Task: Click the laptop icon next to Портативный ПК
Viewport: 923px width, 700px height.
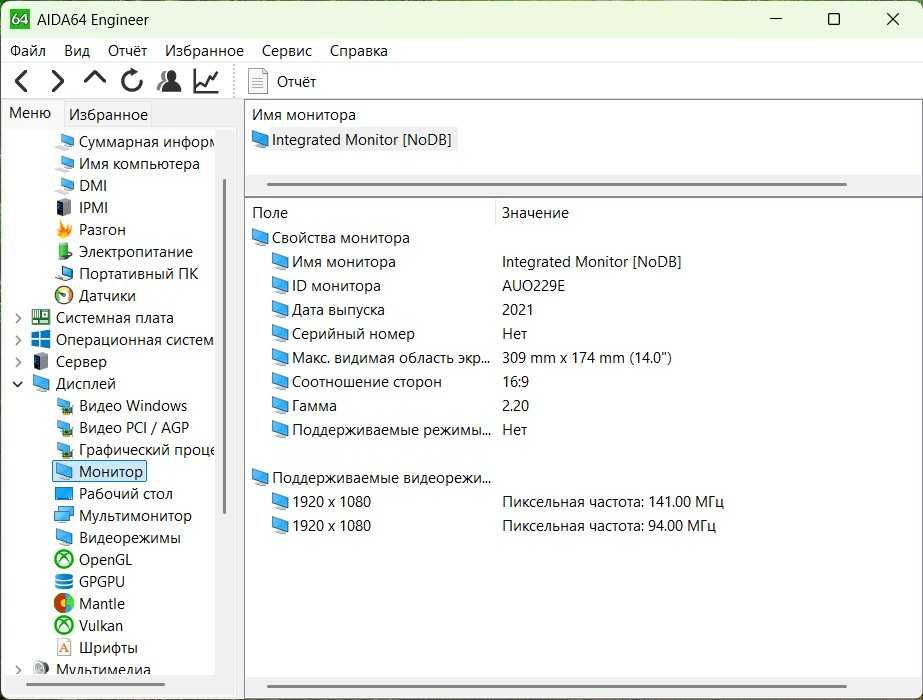Action: click(x=64, y=274)
